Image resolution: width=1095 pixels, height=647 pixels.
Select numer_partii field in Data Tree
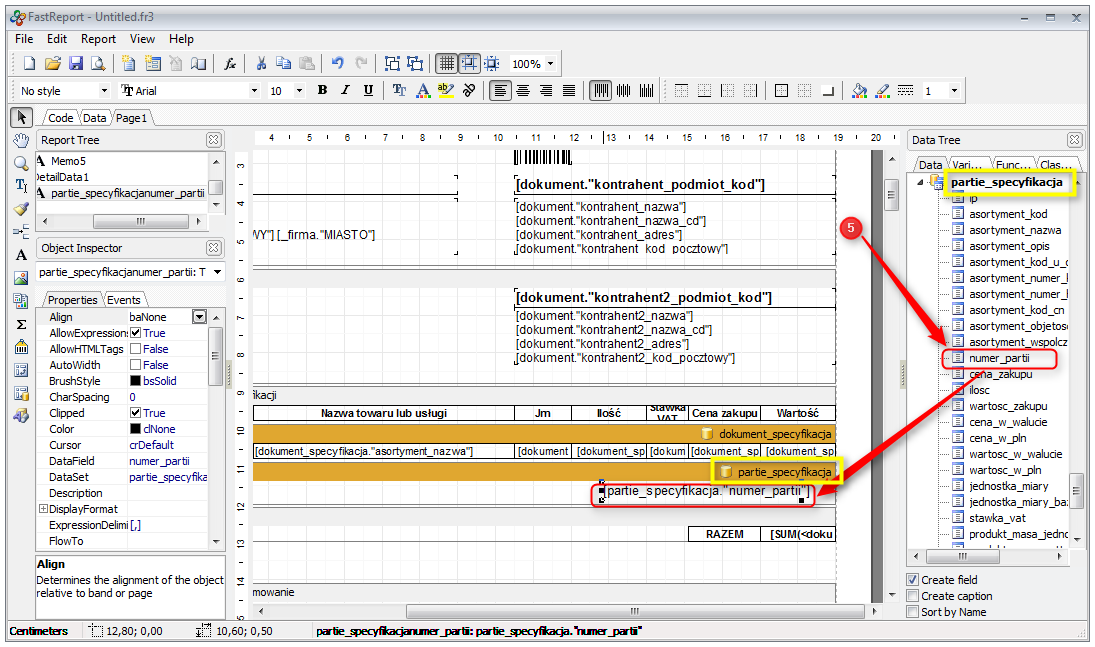[x=998, y=357]
